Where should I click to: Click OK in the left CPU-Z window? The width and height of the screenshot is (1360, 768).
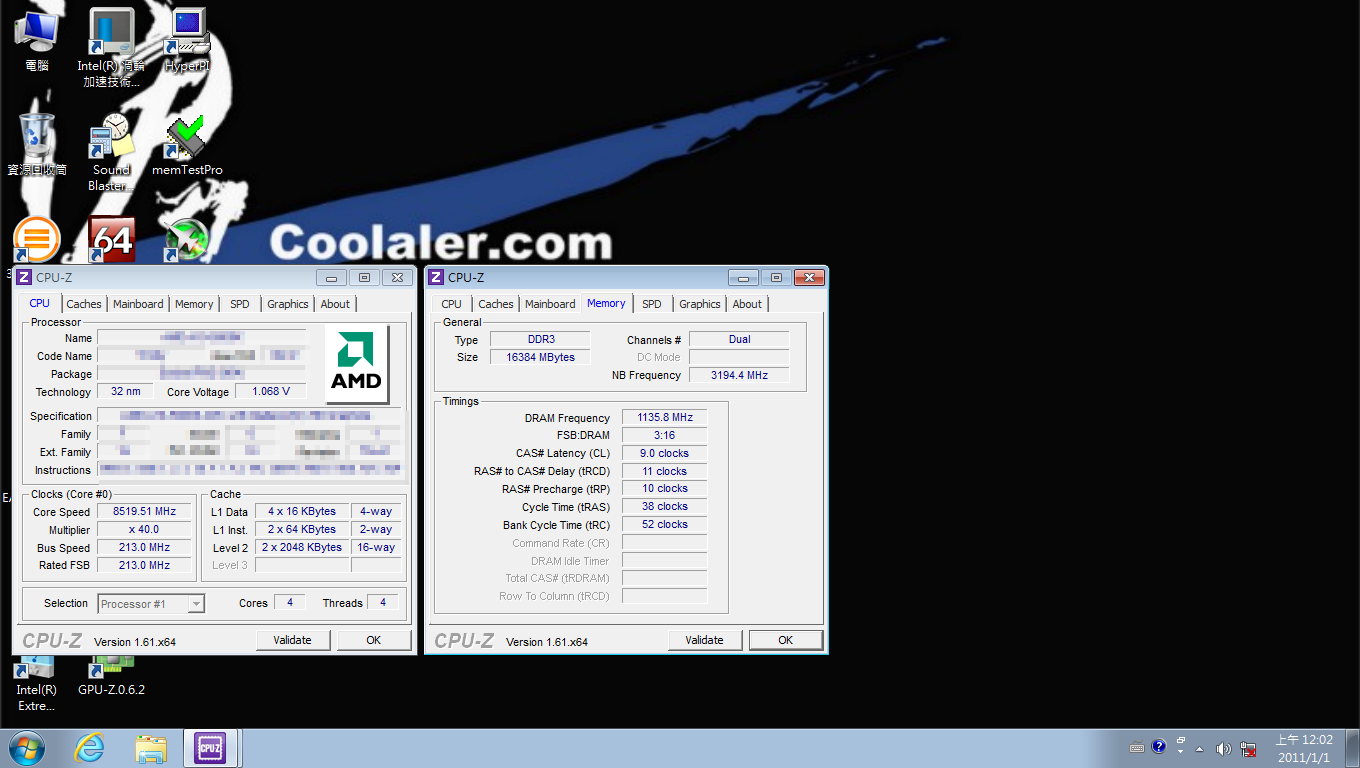pyautogui.click(x=374, y=640)
